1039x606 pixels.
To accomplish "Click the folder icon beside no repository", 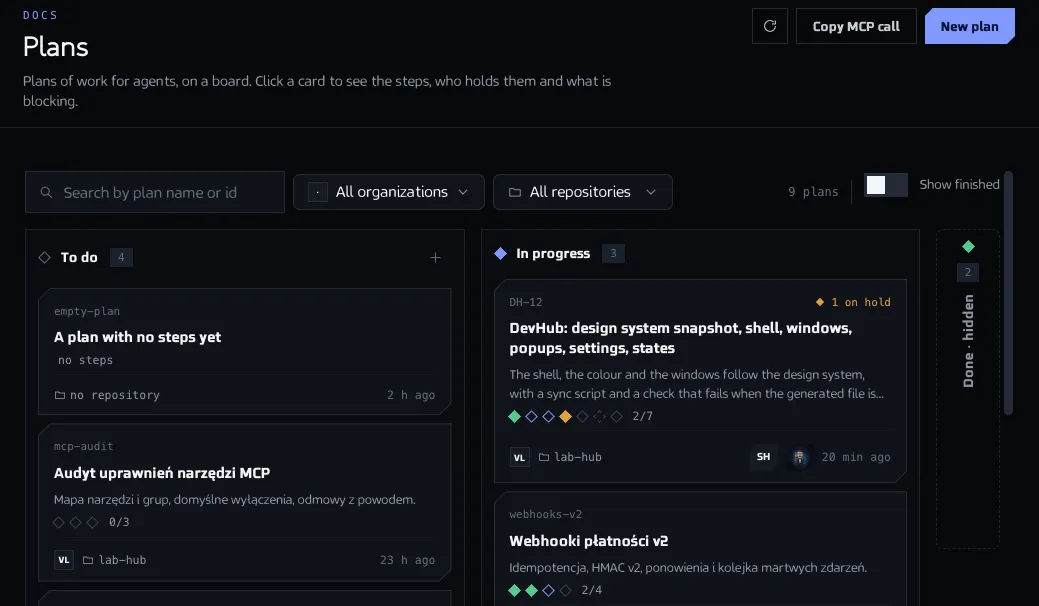I will click(60, 395).
